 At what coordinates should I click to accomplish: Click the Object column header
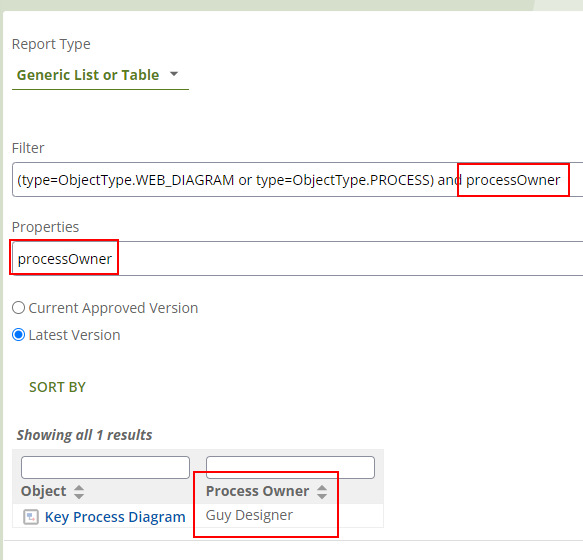(x=44, y=491)
